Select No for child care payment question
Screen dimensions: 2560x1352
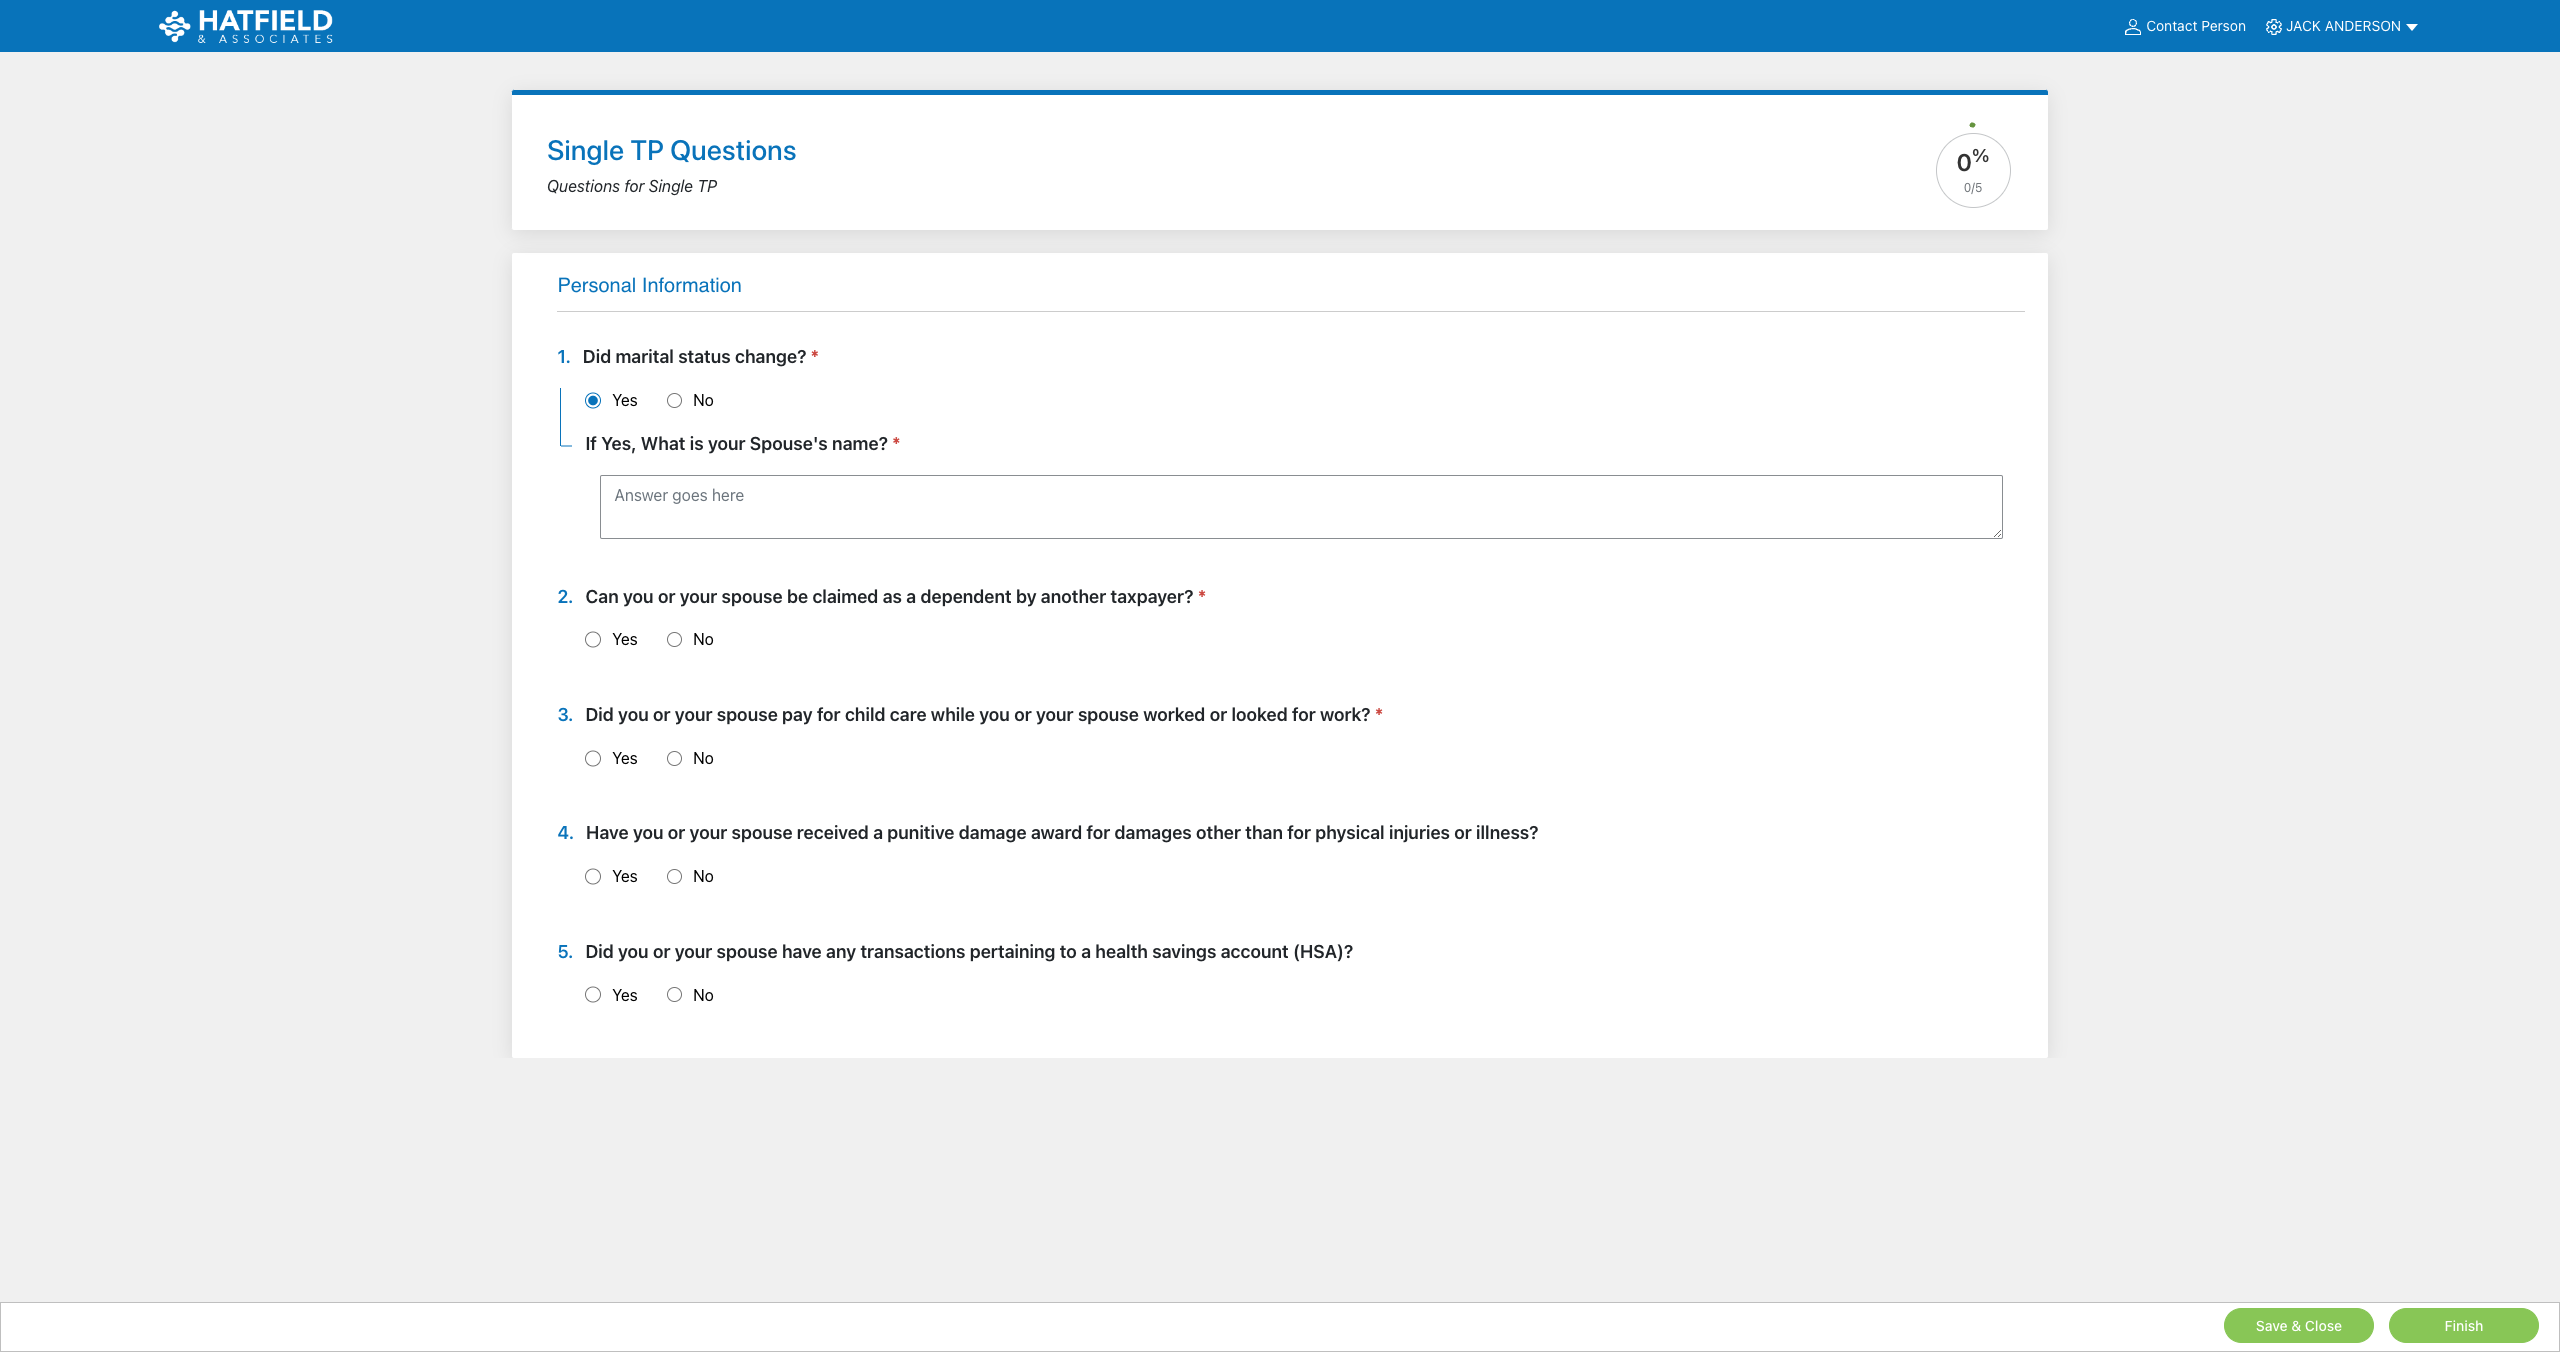(x=672, y=758)
